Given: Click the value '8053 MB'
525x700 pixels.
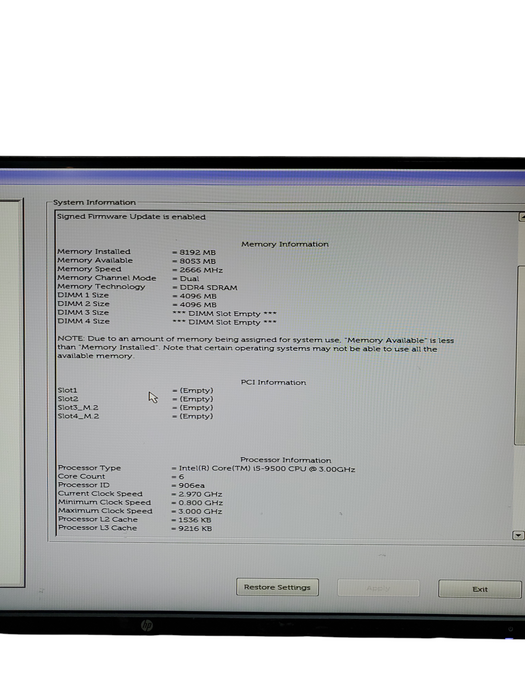Looking at the screenshot, I should pyautogui.click(x=198, y=261).
